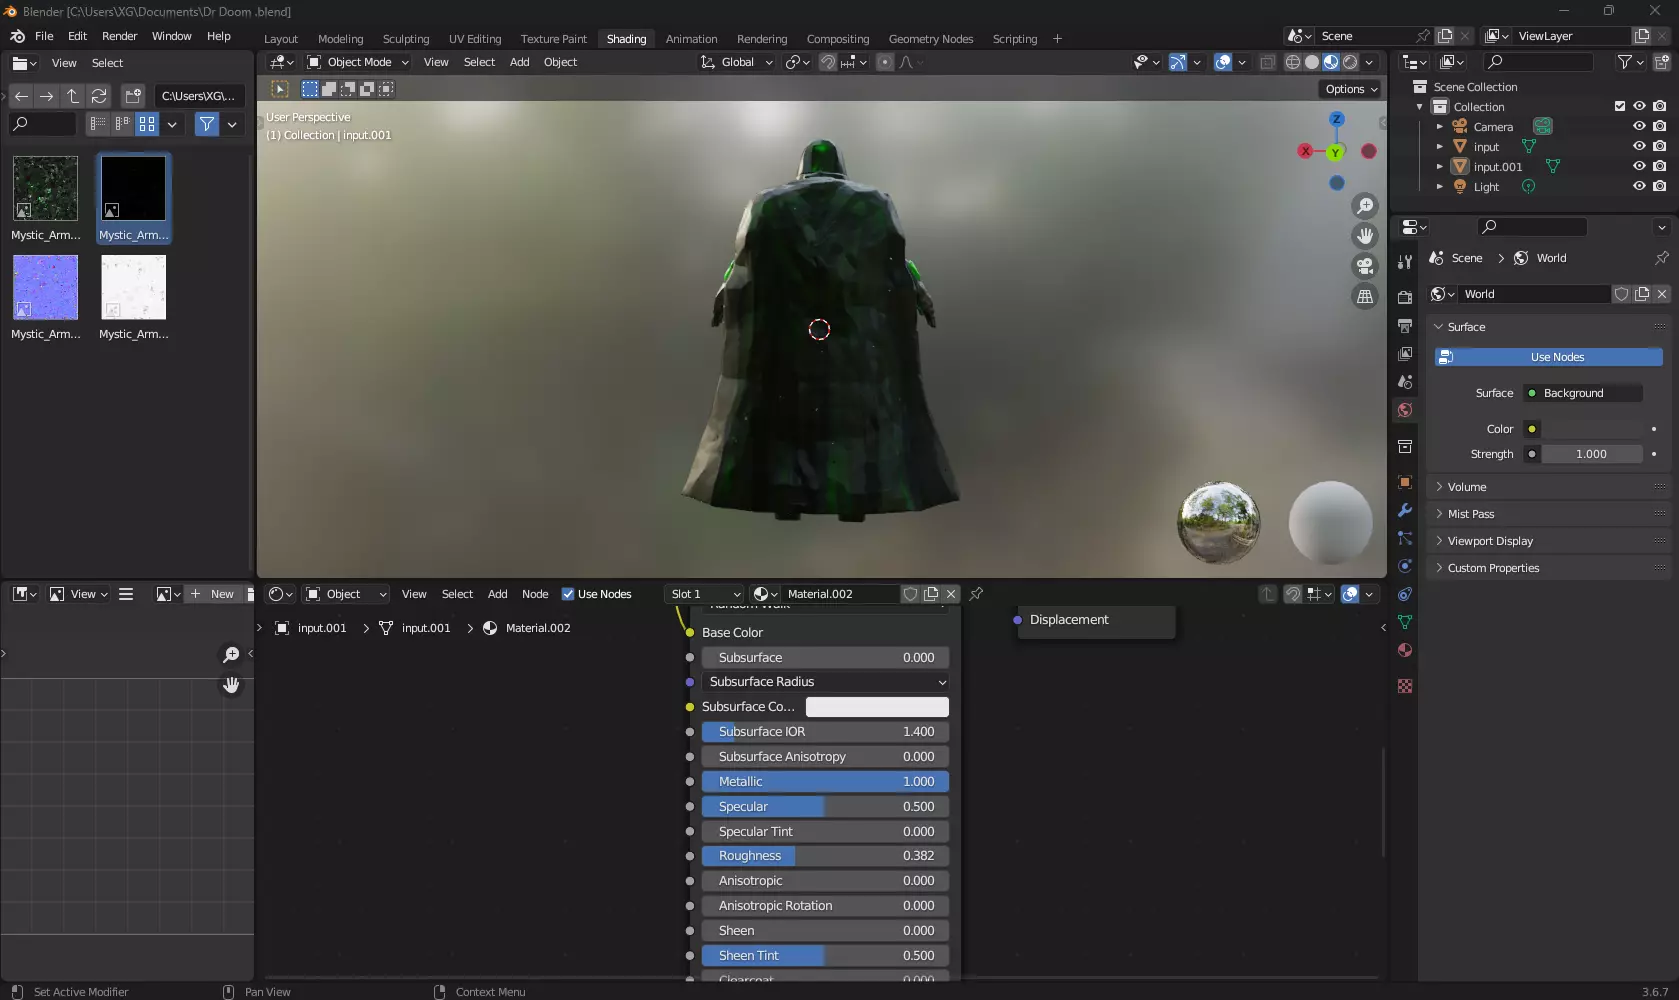Open the File menu
This screenshot has width=1679, height=1000.
[x=44, y=36]
